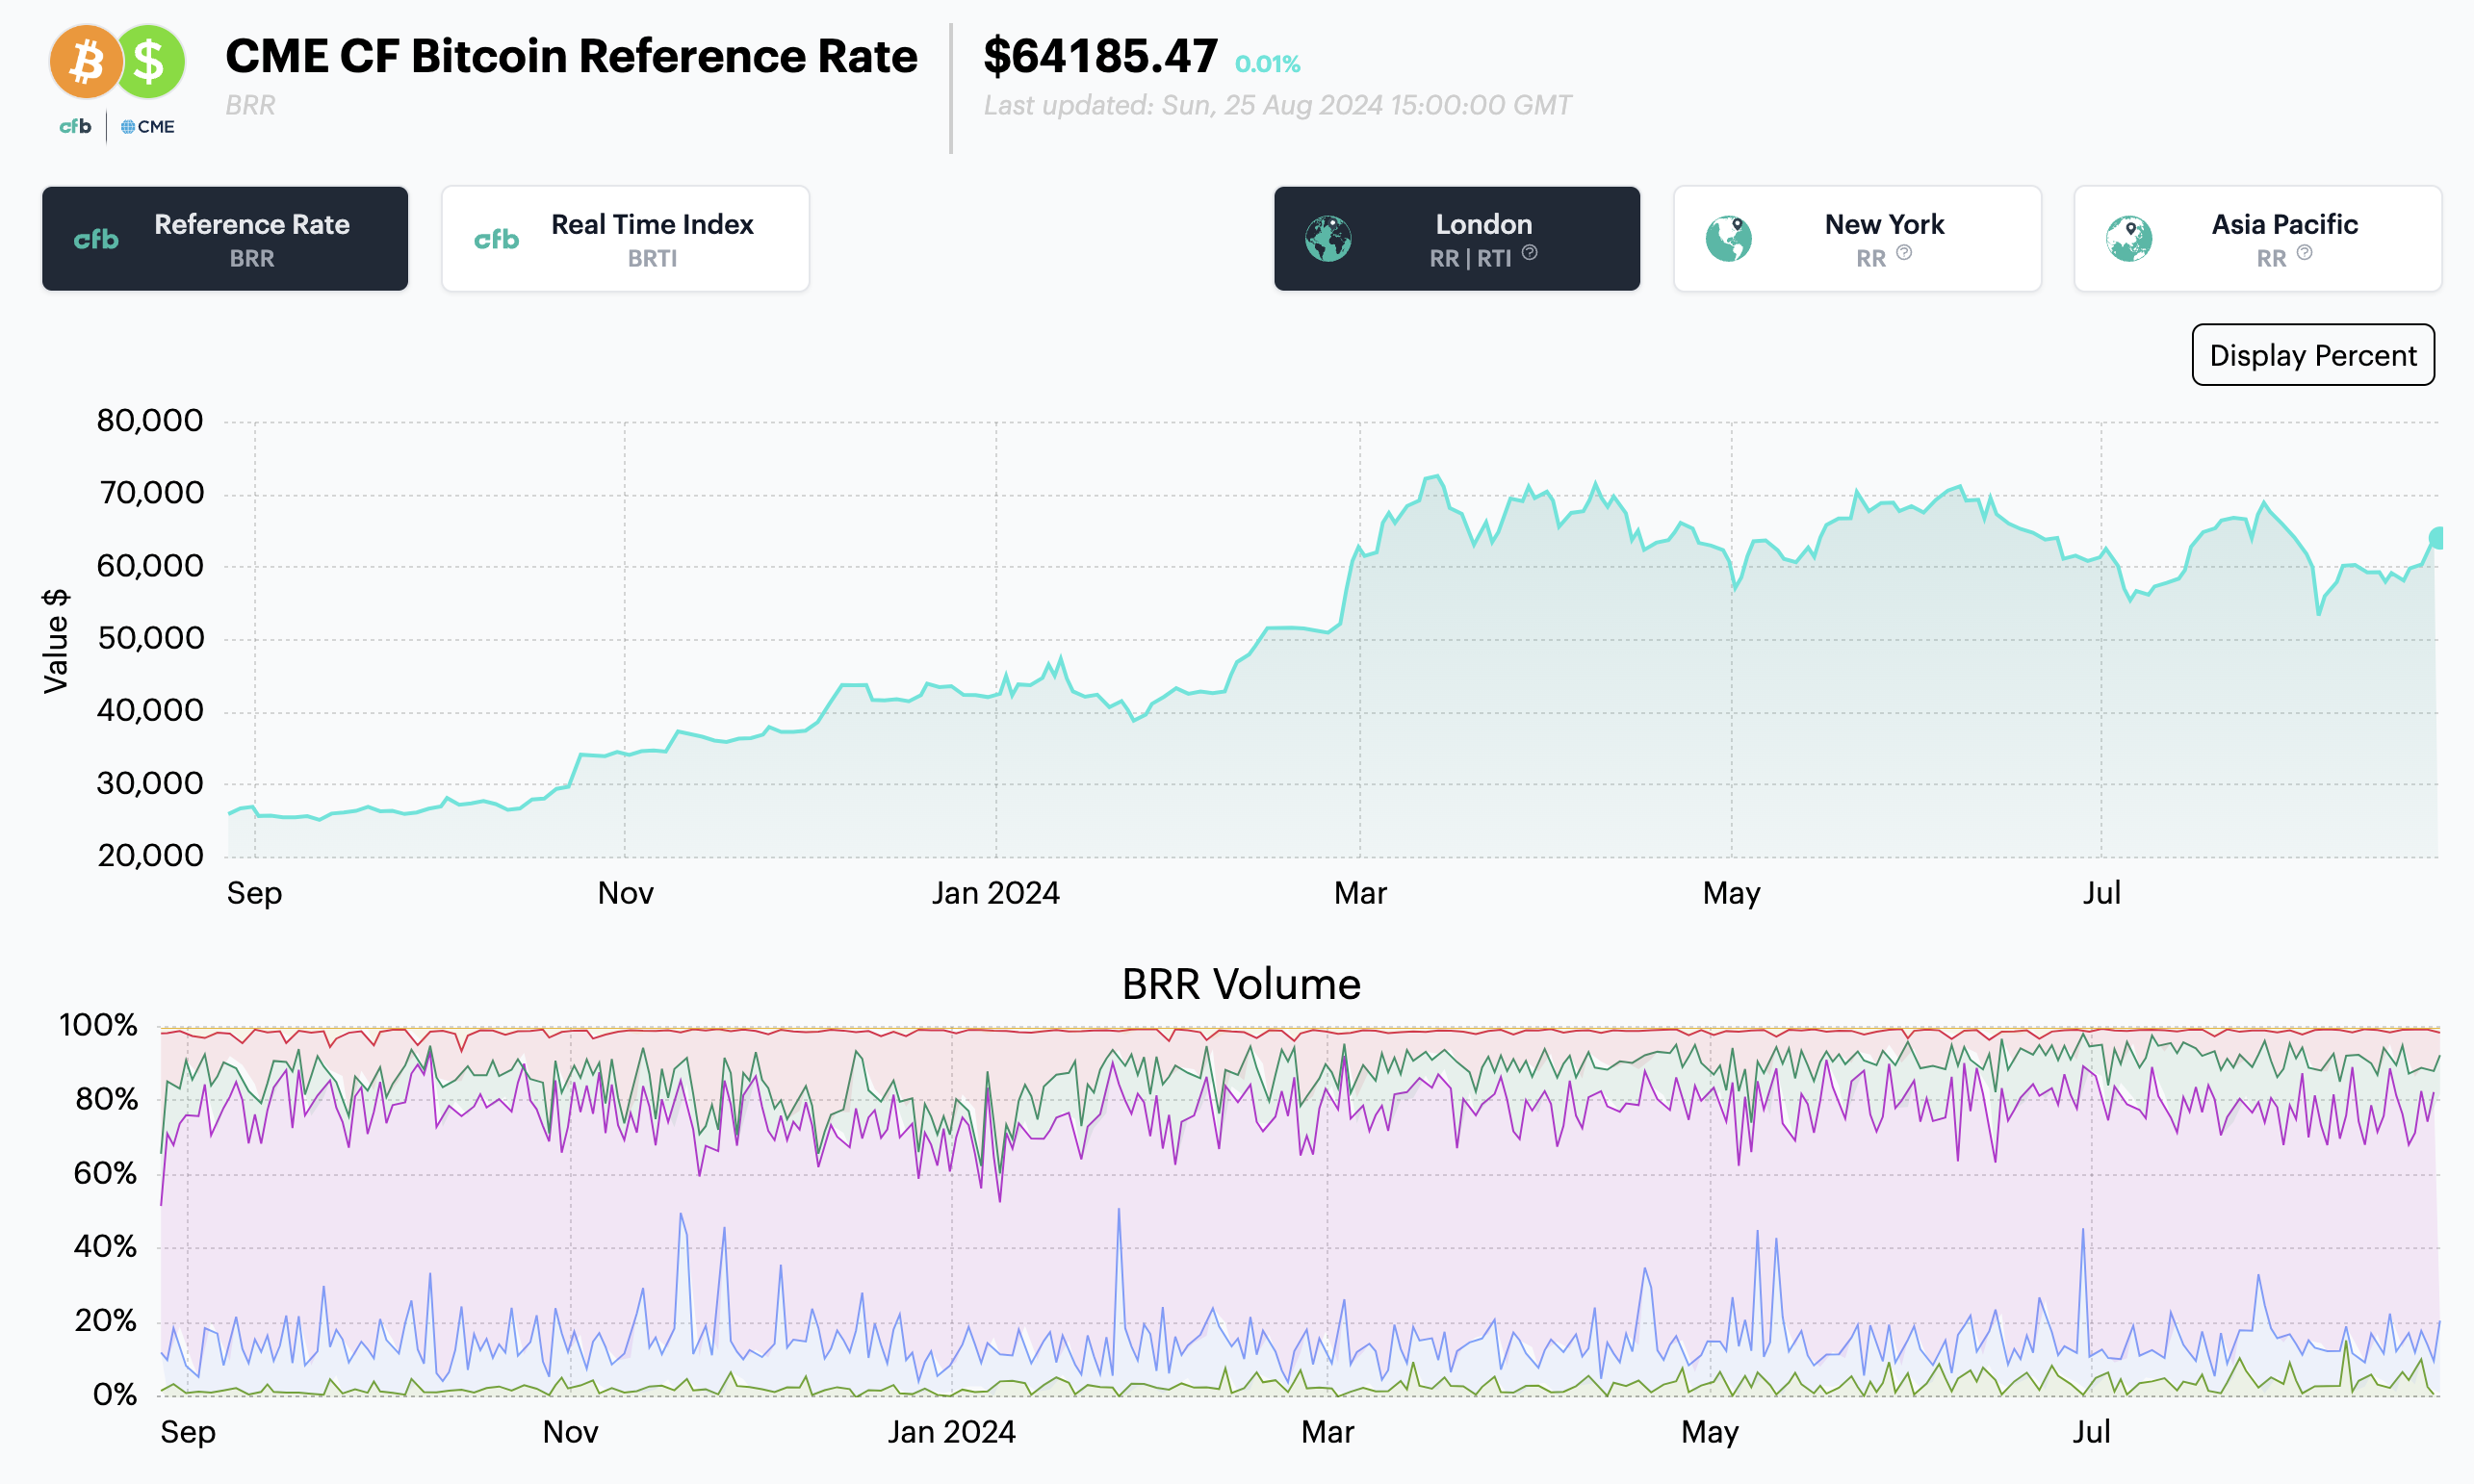Image resolution: width=2474 pixels, height=1484 pixels.
Task: Click the BRR ticker label under the title
Action: pos(250,105)
